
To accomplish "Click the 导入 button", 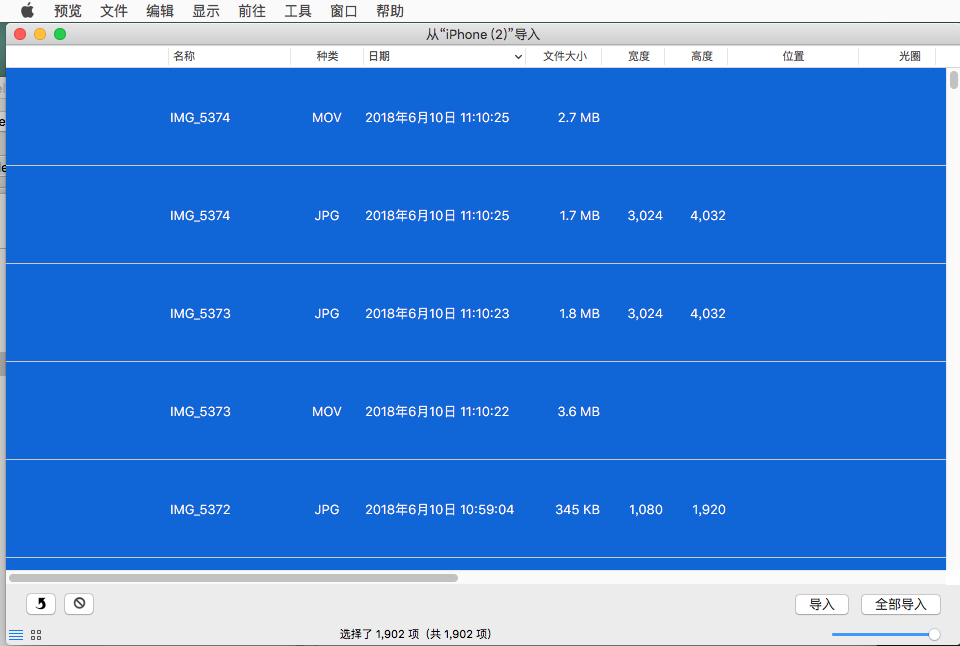I will click(x=822, y=604).
